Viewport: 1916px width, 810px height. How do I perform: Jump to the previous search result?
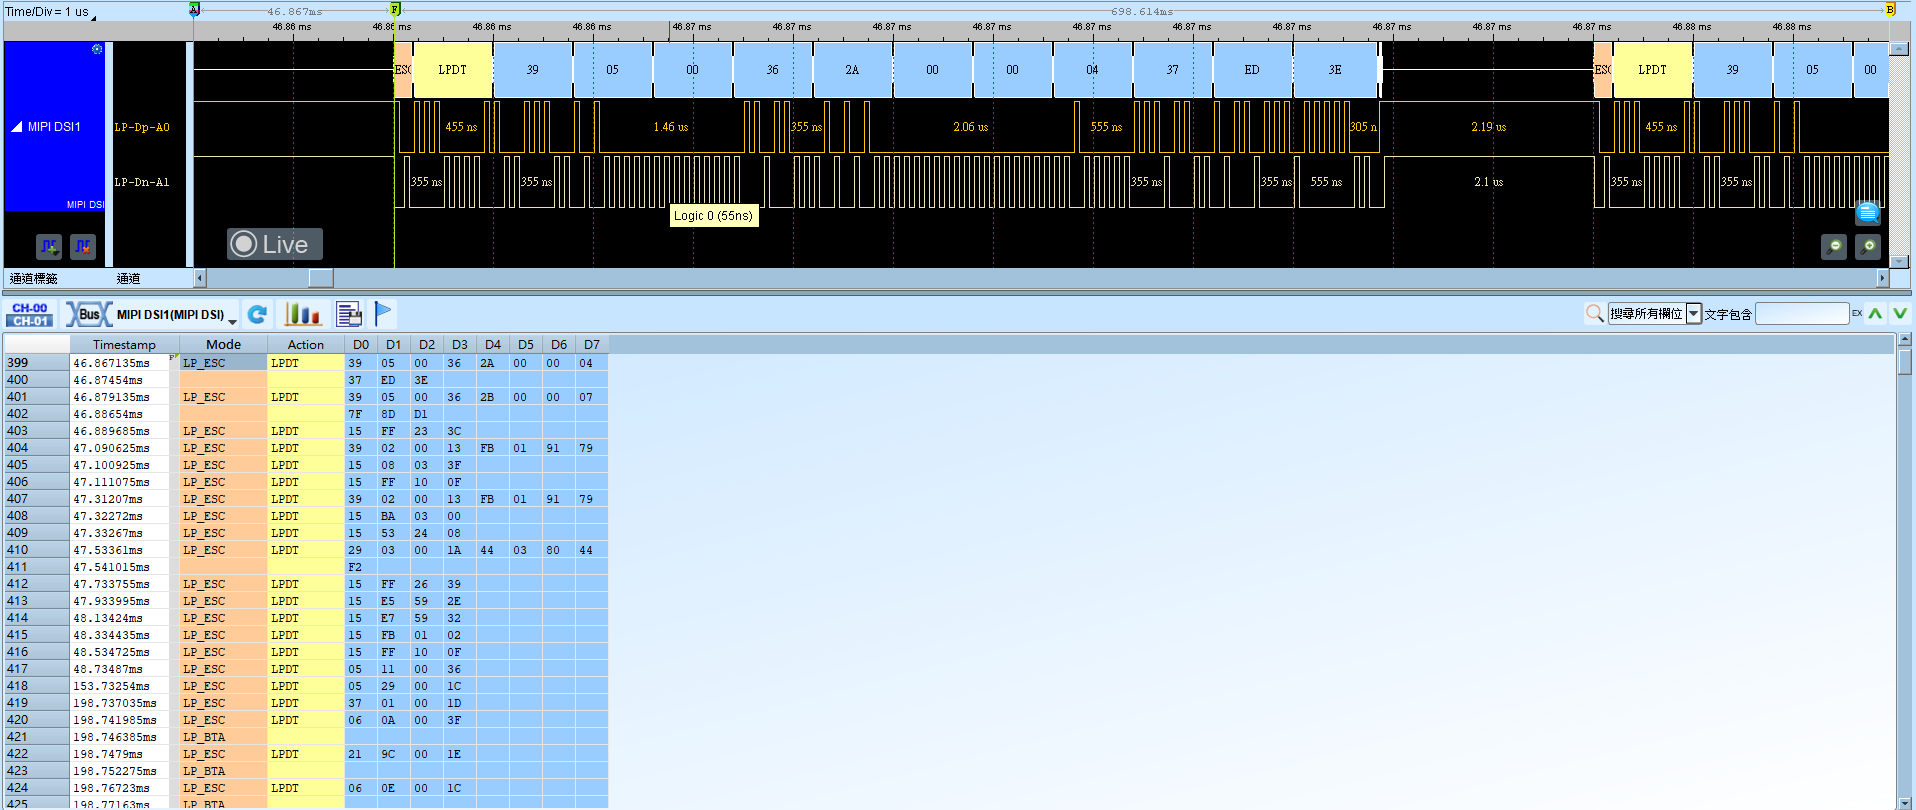tap(1875, 314)
